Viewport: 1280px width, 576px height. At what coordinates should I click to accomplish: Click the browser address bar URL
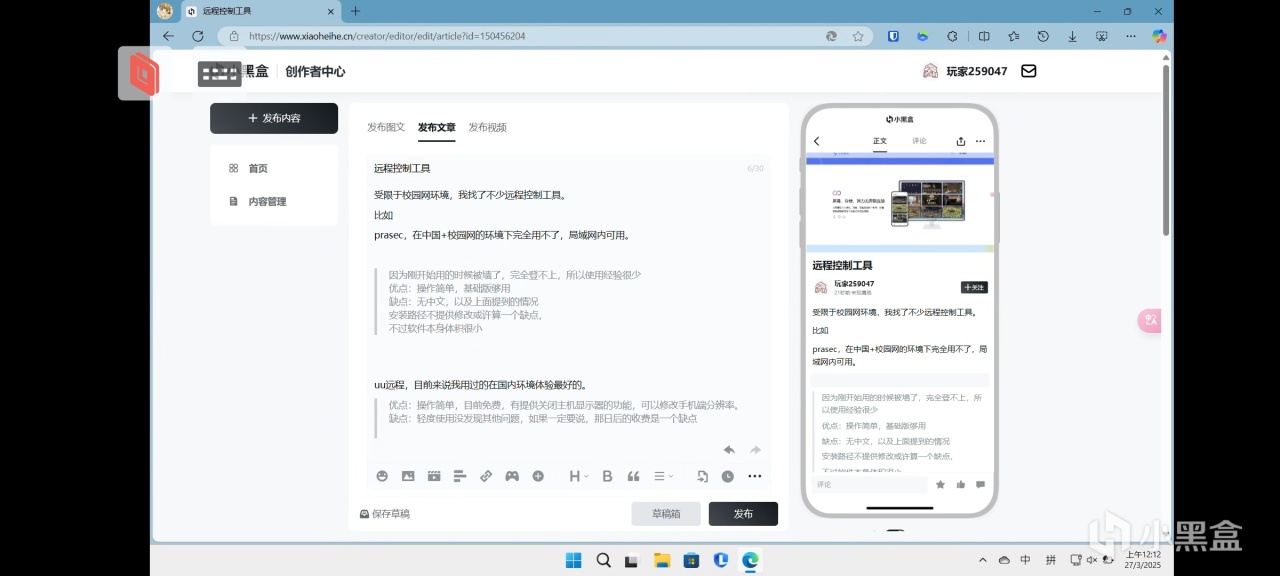[387, 36]
